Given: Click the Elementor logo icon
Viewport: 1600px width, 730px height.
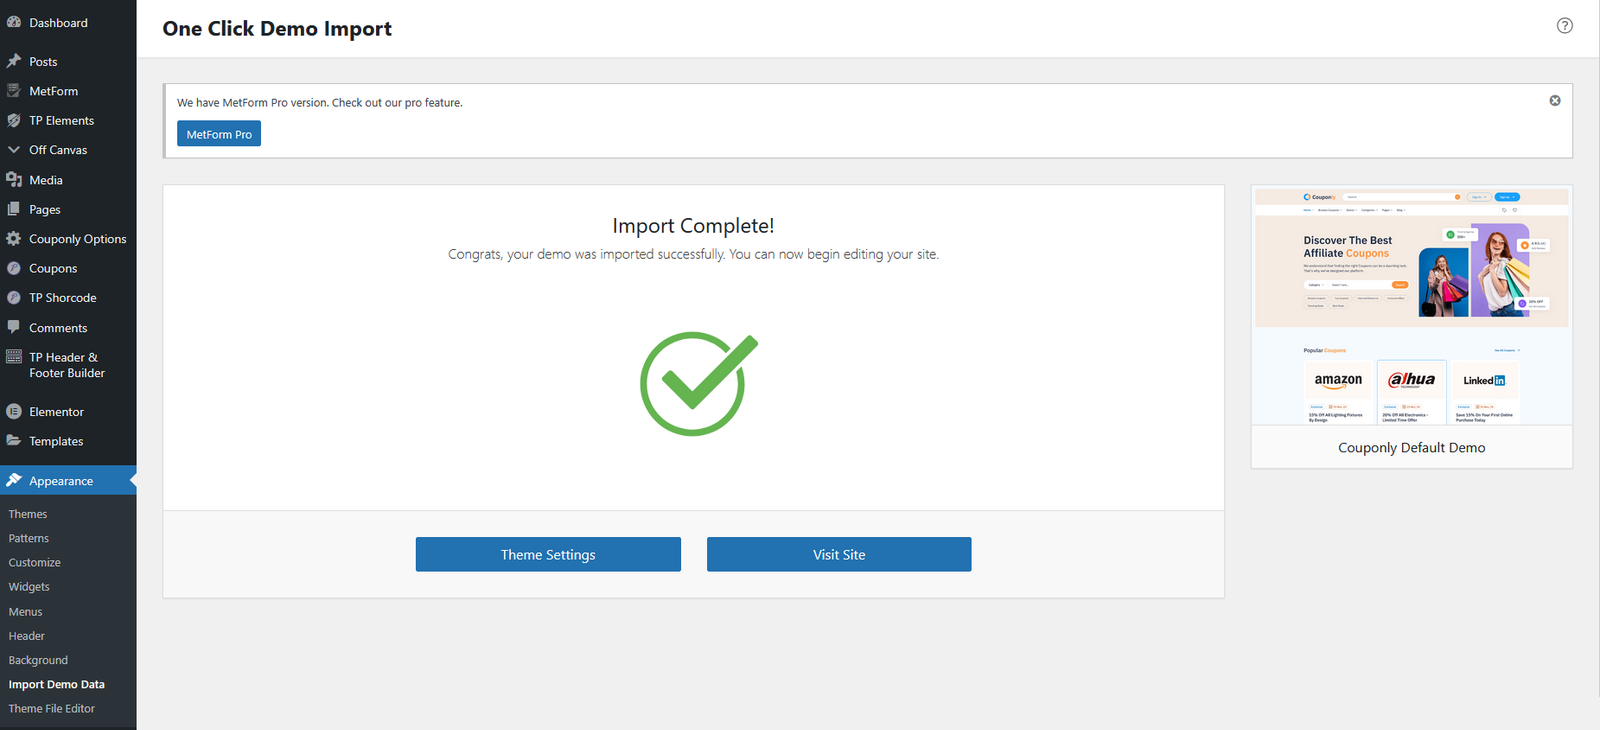Looking at the screenshot, I should [x=14, y=411].
